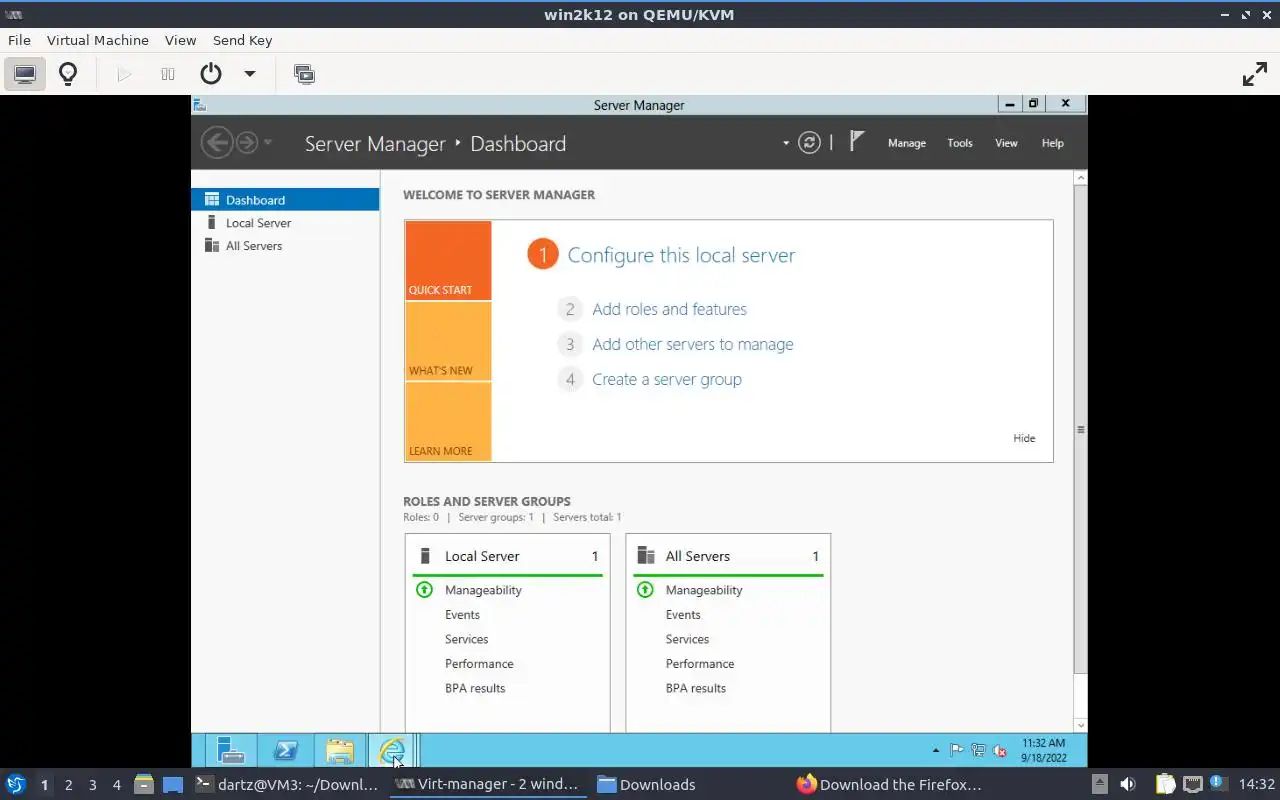Open the manage VM snapshots icon

tap(304, 74)
